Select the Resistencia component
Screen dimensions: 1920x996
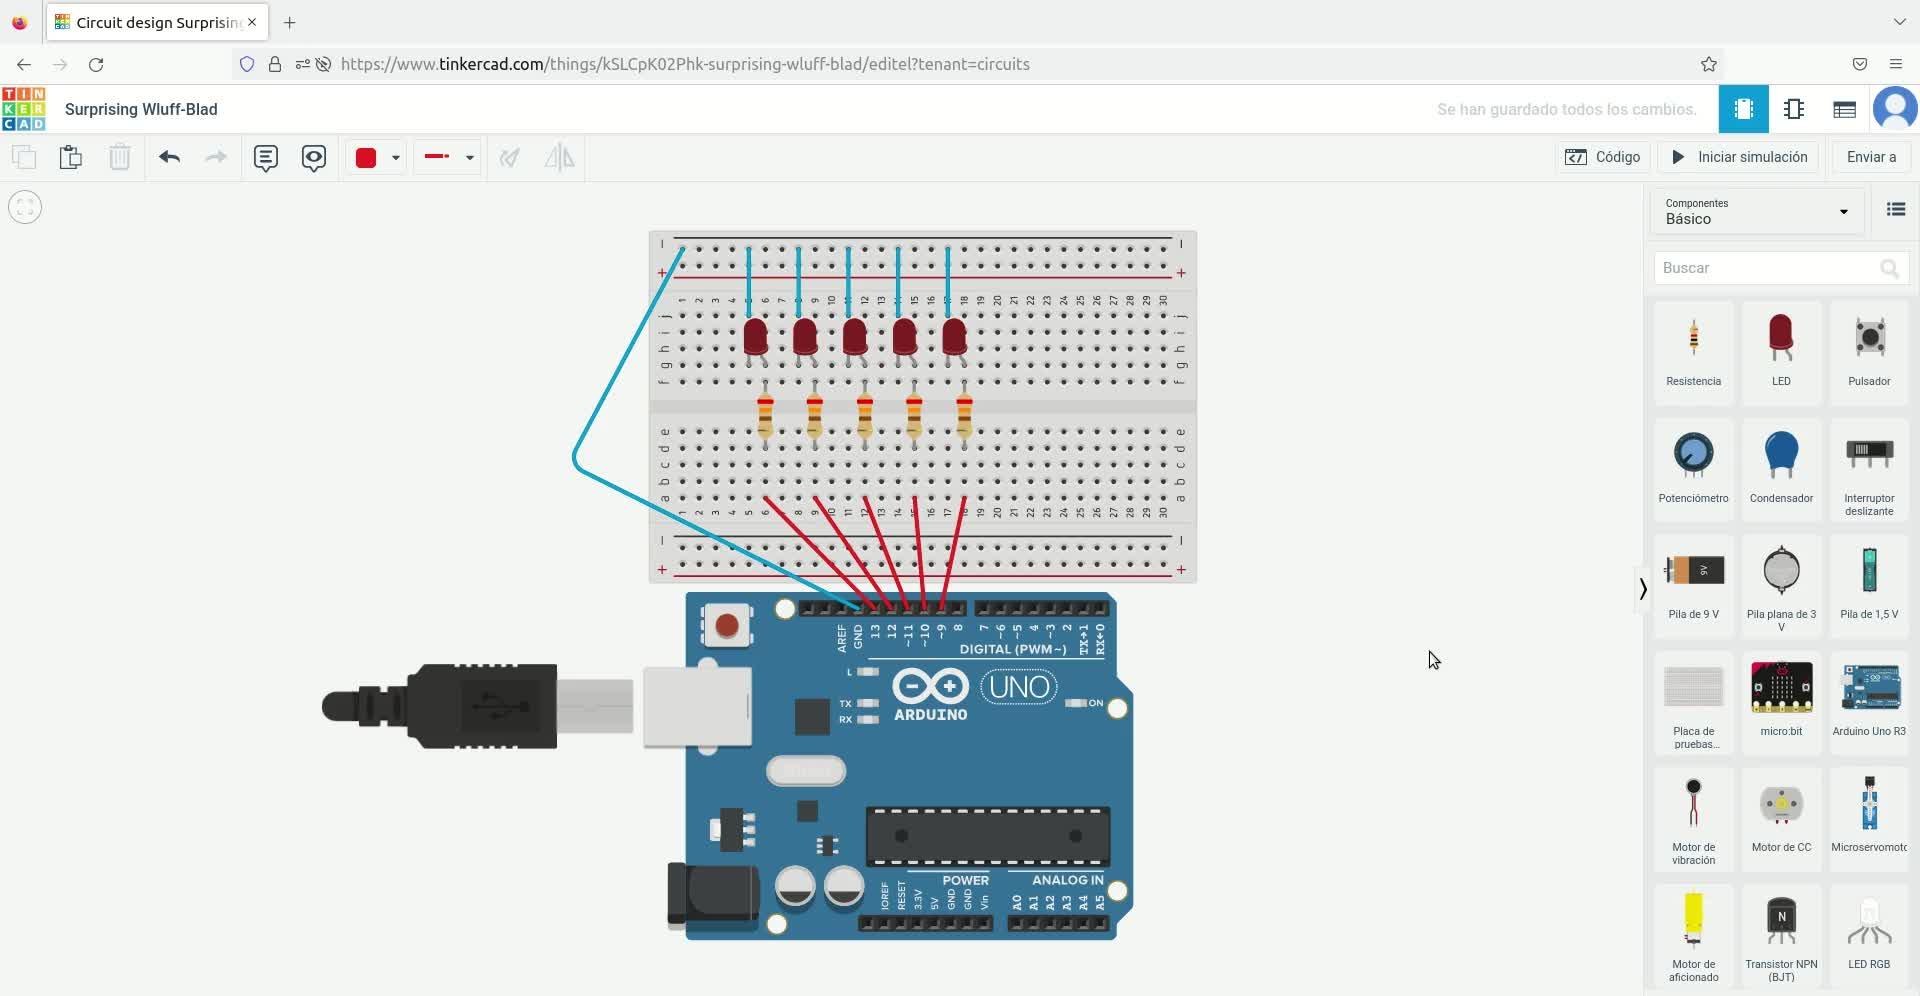pos(1693,351)
